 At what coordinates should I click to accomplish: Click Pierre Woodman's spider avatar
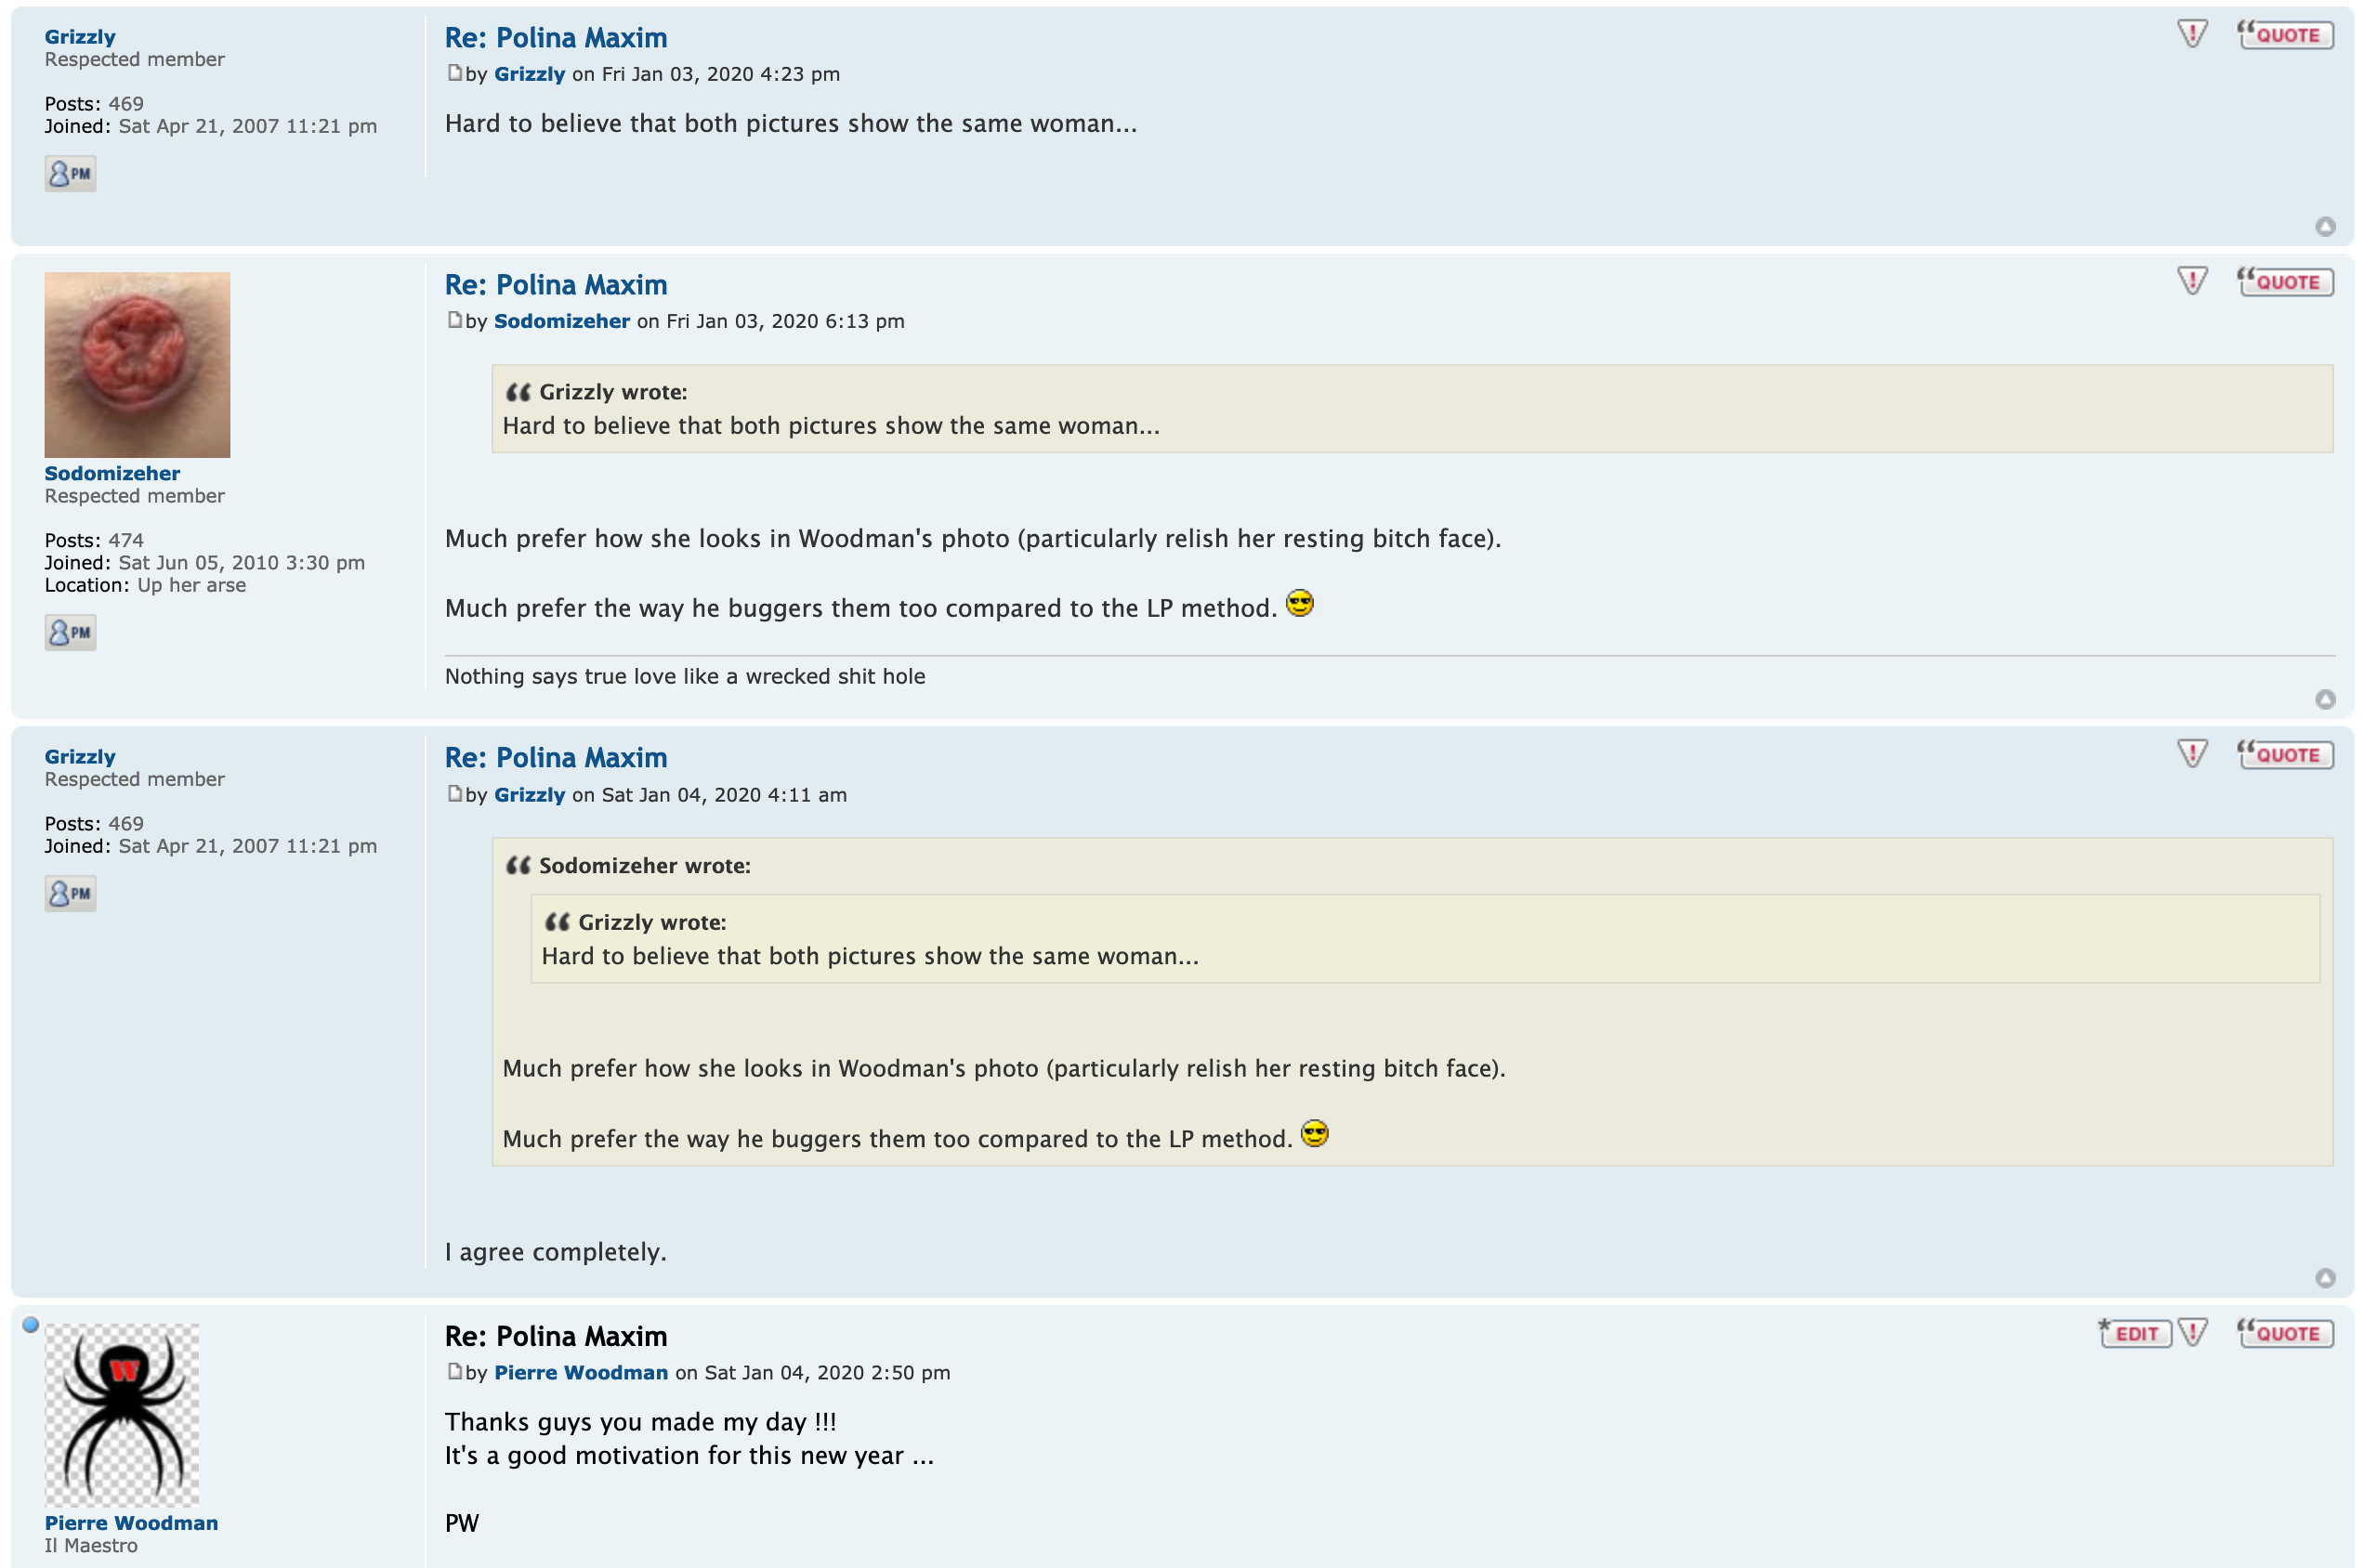122,1414
